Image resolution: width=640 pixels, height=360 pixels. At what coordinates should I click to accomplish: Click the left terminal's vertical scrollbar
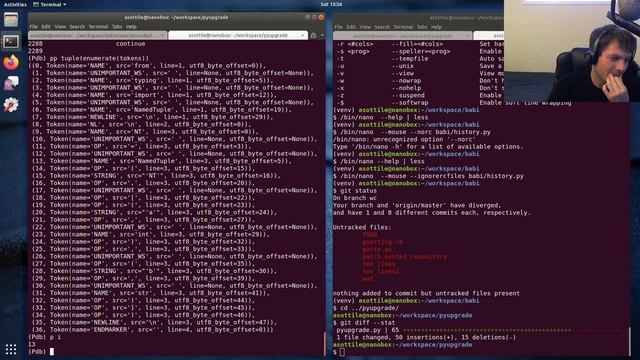(325, 343)
